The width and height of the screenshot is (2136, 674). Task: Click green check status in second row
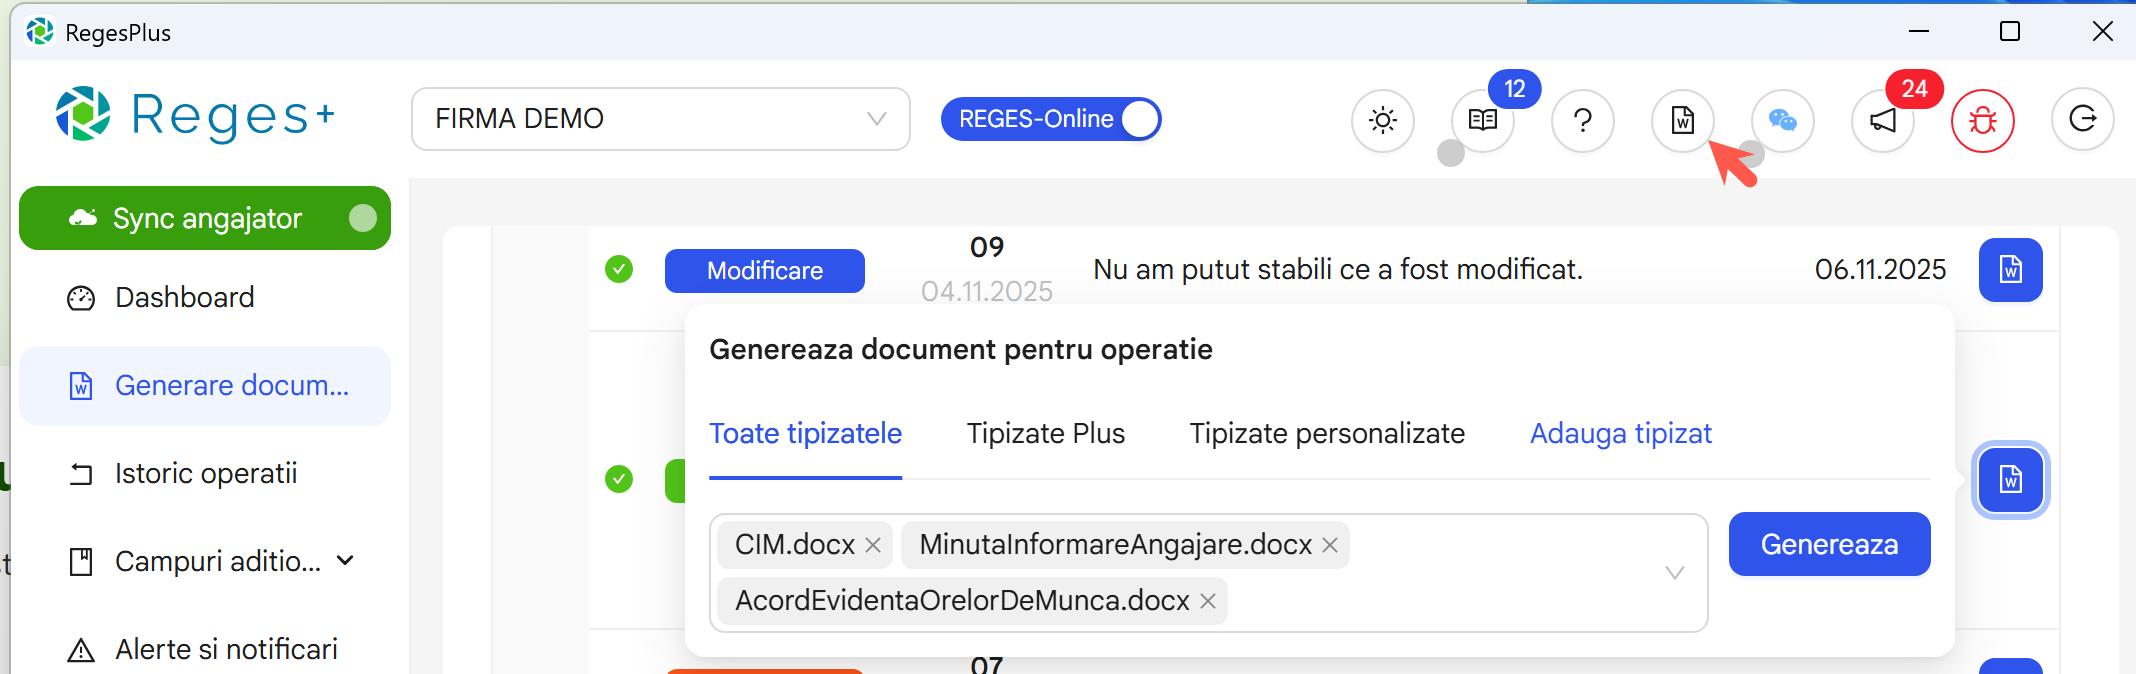click(x=619, y=479)
